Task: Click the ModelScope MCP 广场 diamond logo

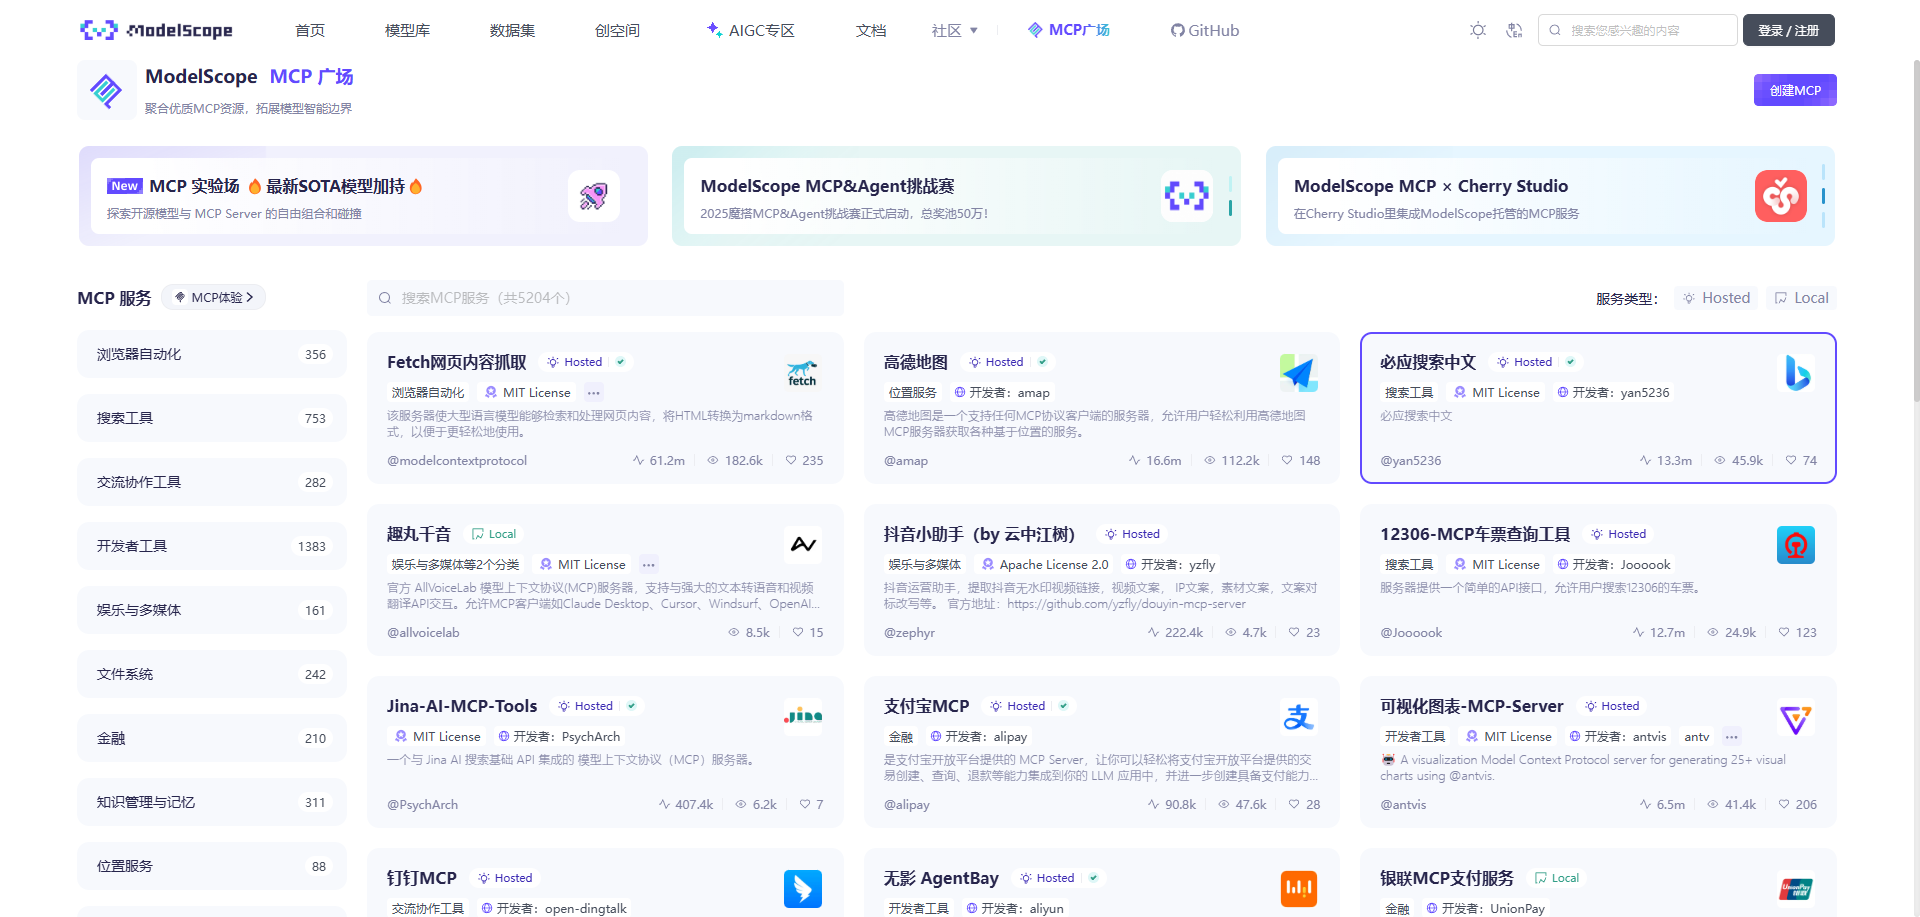Action: pyautogui.click(x=107, y=90)
